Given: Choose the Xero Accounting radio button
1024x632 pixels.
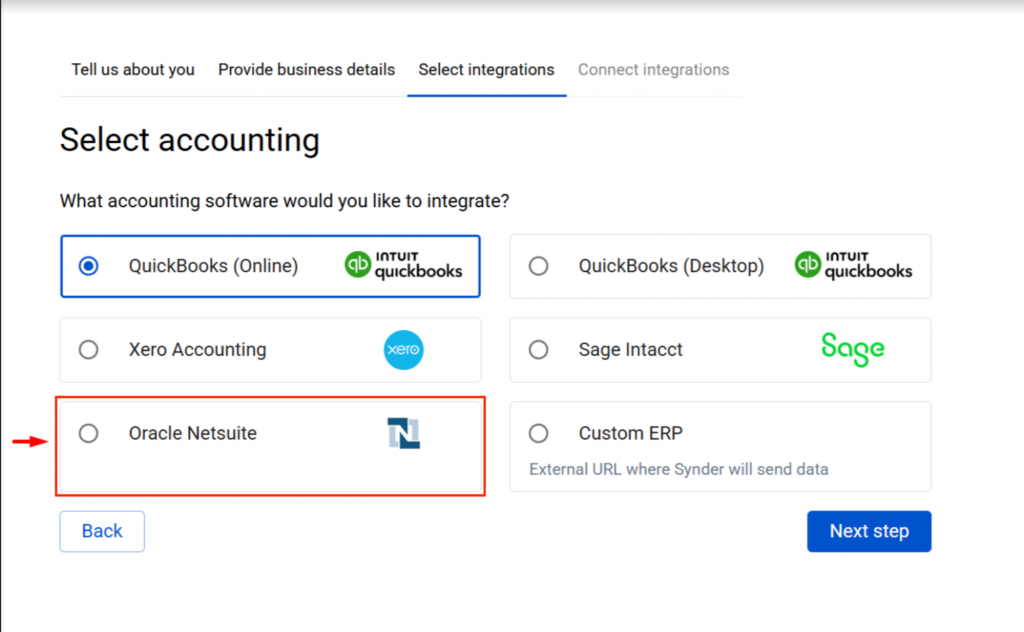Looking at the screenshot, I should click(x=89, y=350).
